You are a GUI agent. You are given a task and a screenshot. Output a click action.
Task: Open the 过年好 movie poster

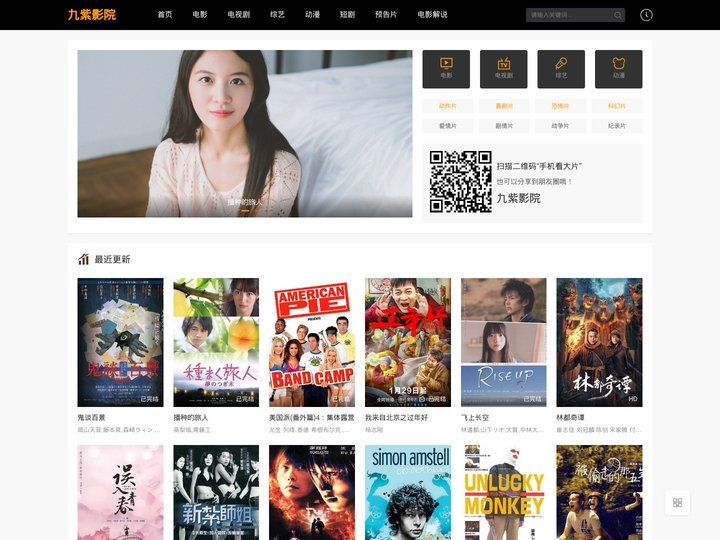click(408, 342)
